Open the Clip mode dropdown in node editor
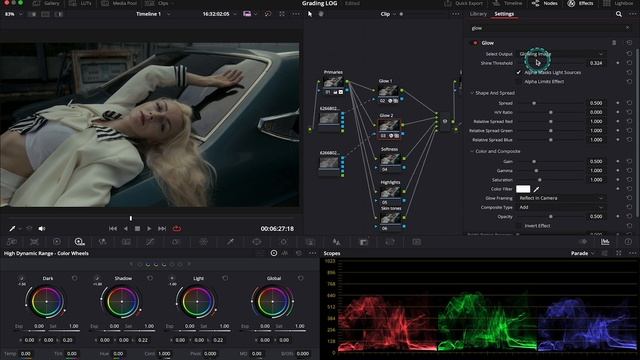The width and height of the screenshot is (640, 360). pyautogui.click(x=388, y=14)
